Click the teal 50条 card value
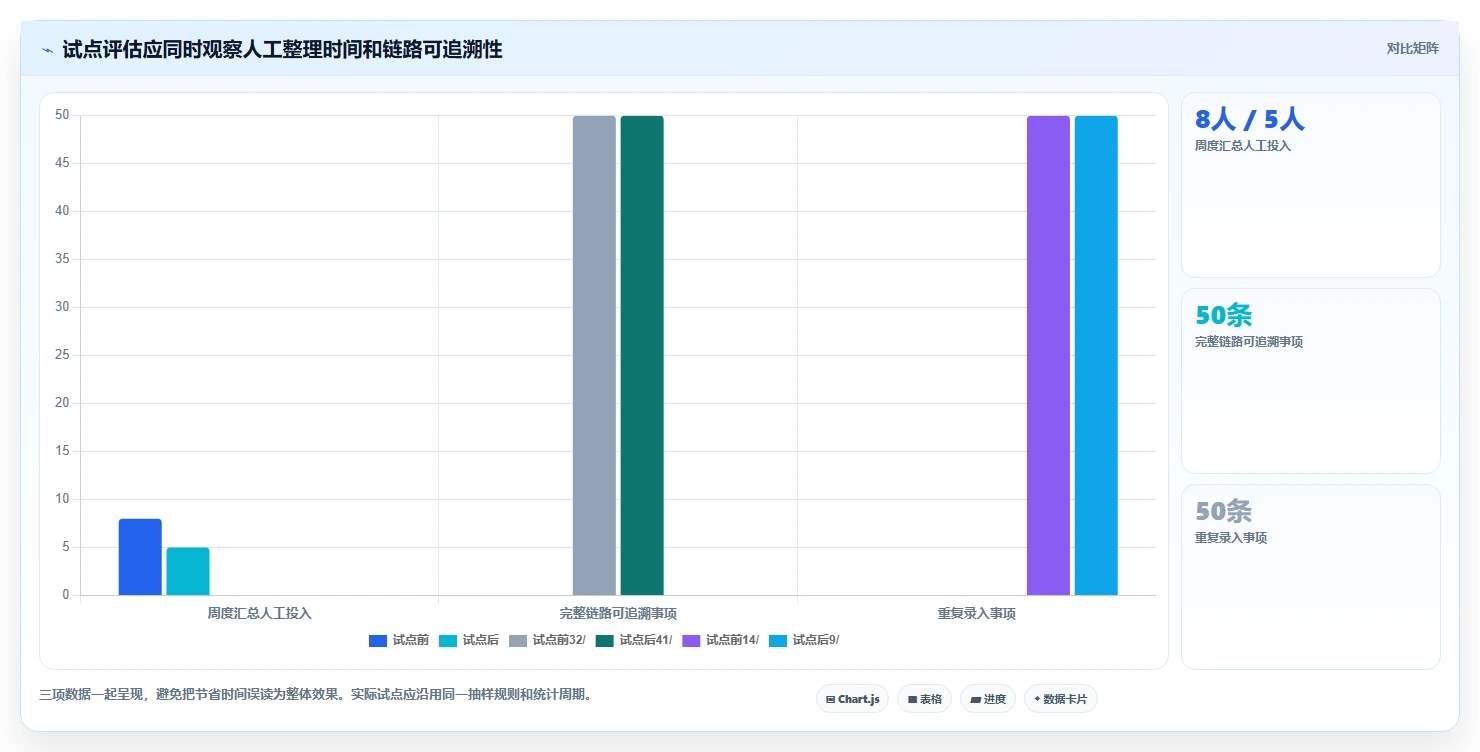 (x=1224, y=316)
